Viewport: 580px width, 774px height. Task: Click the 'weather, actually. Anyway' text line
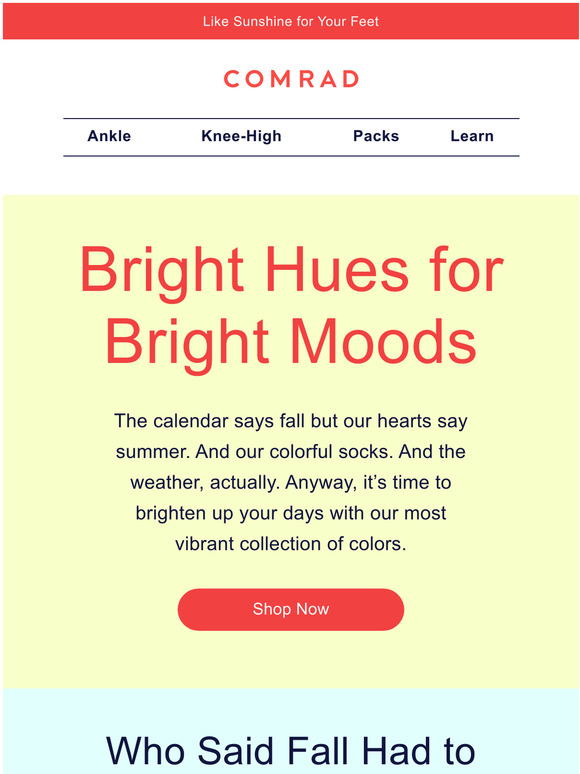(x=291, y=482)
